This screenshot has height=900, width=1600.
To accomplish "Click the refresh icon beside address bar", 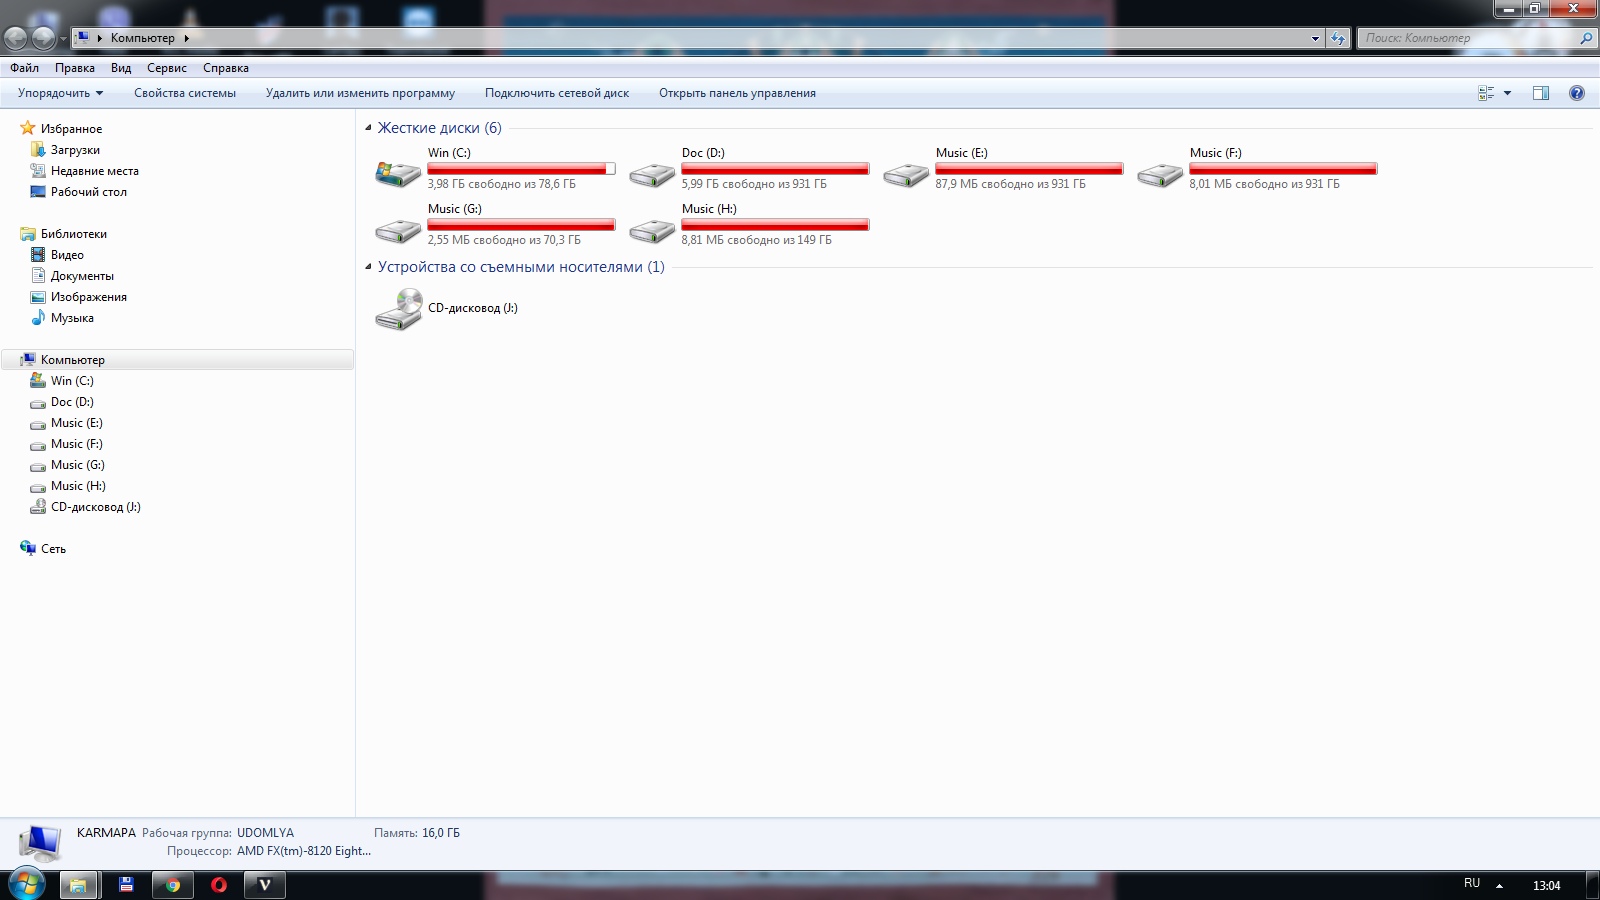I will (1338, 38).
